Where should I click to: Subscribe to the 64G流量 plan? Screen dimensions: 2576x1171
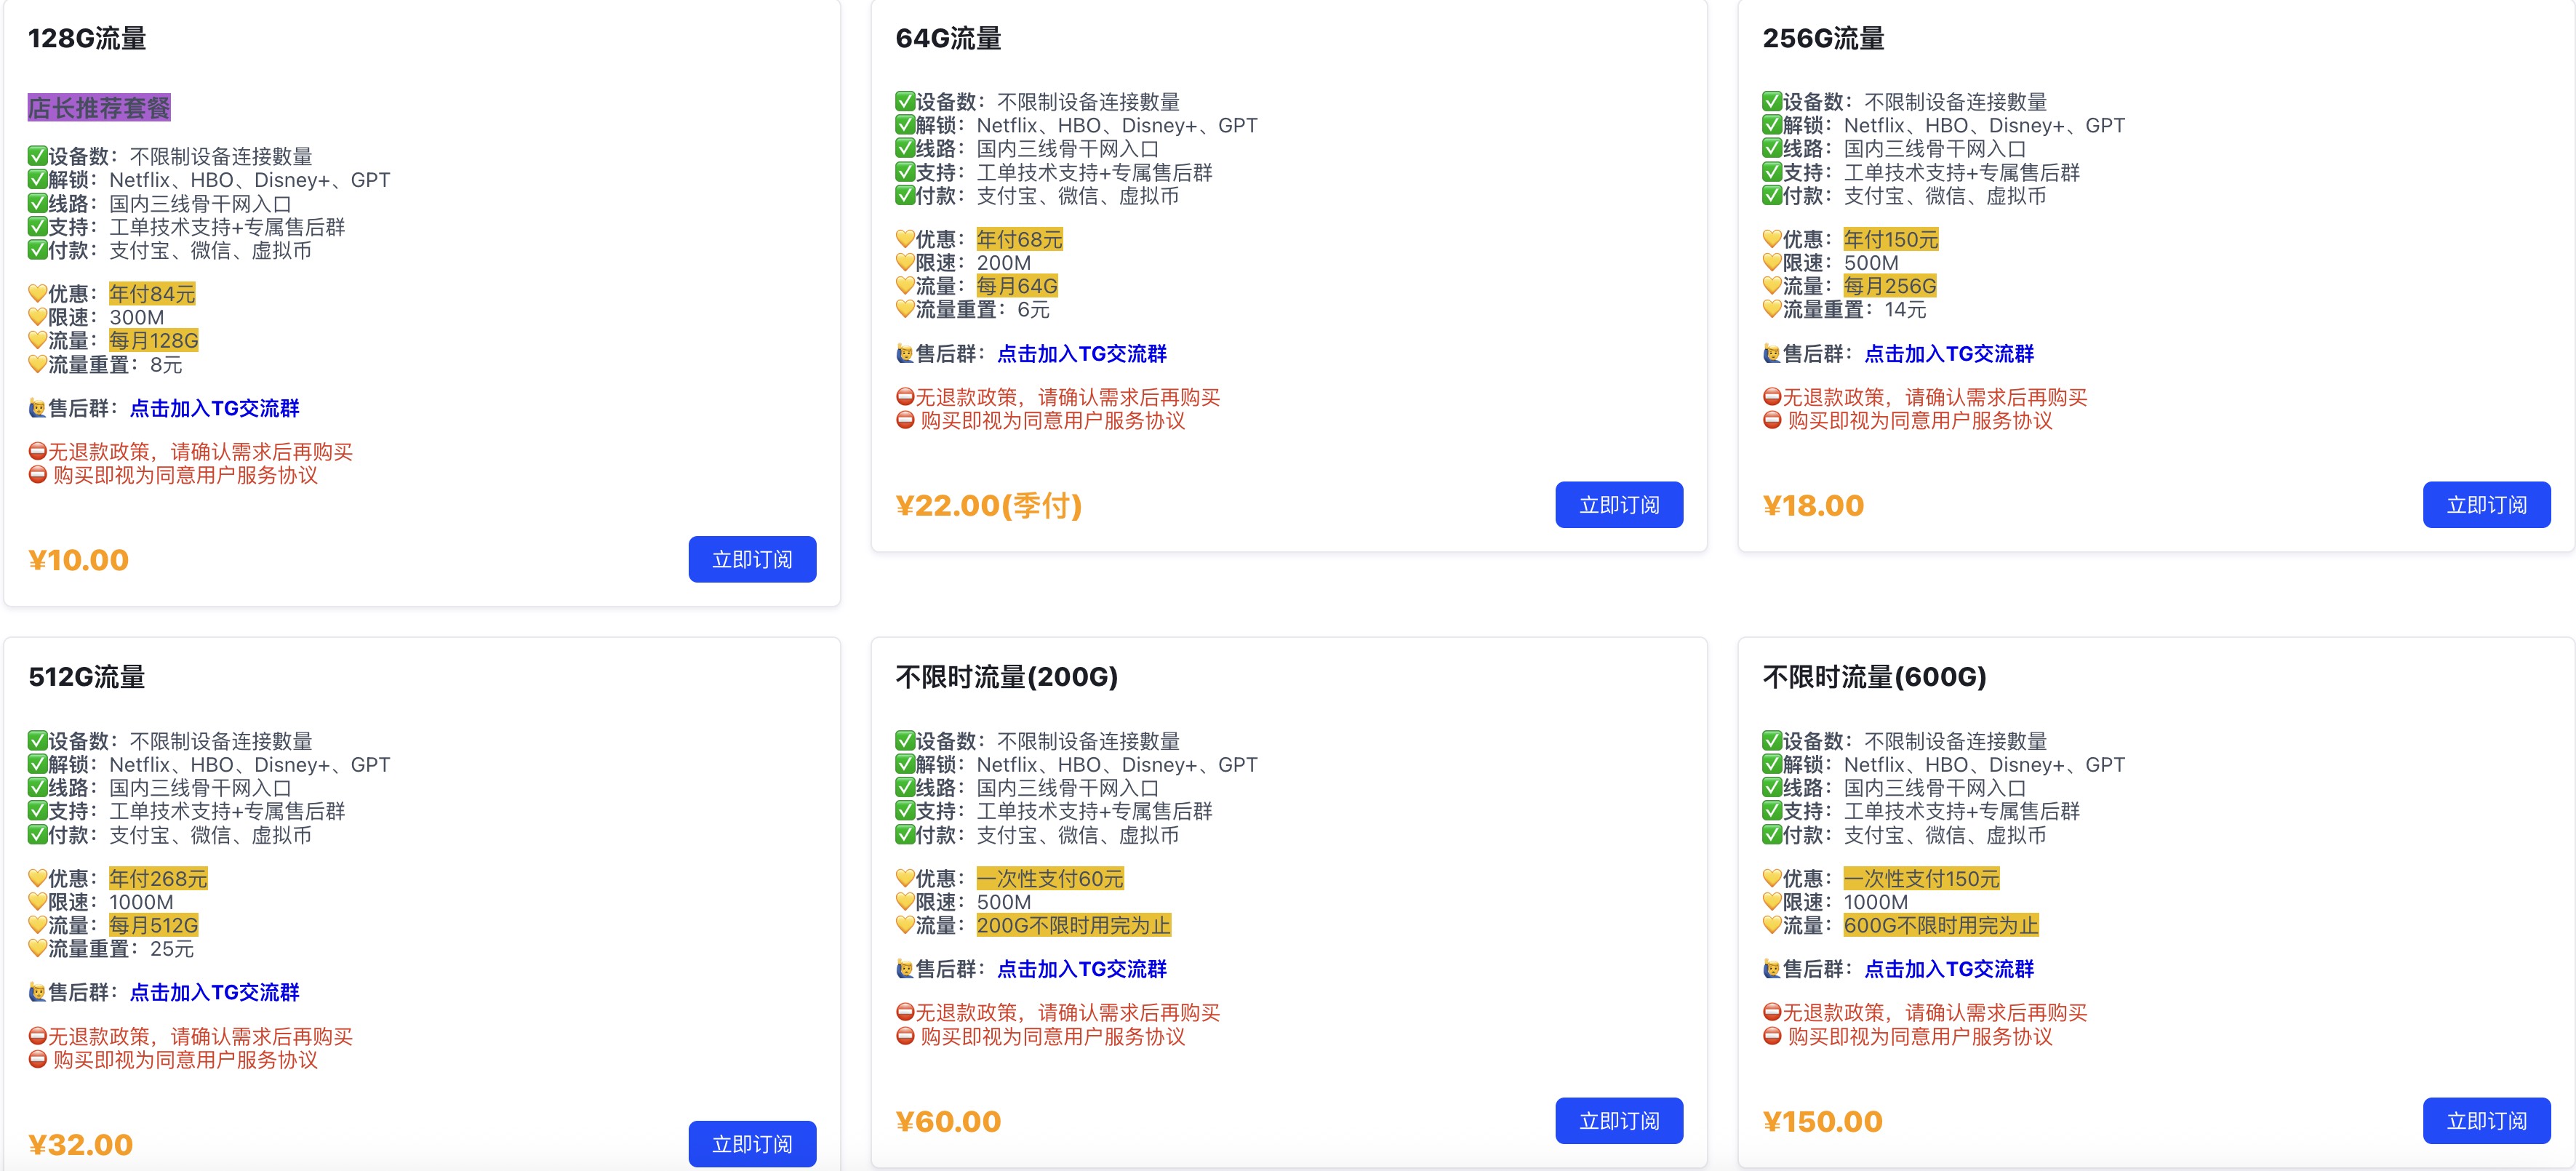point(1619,505)
